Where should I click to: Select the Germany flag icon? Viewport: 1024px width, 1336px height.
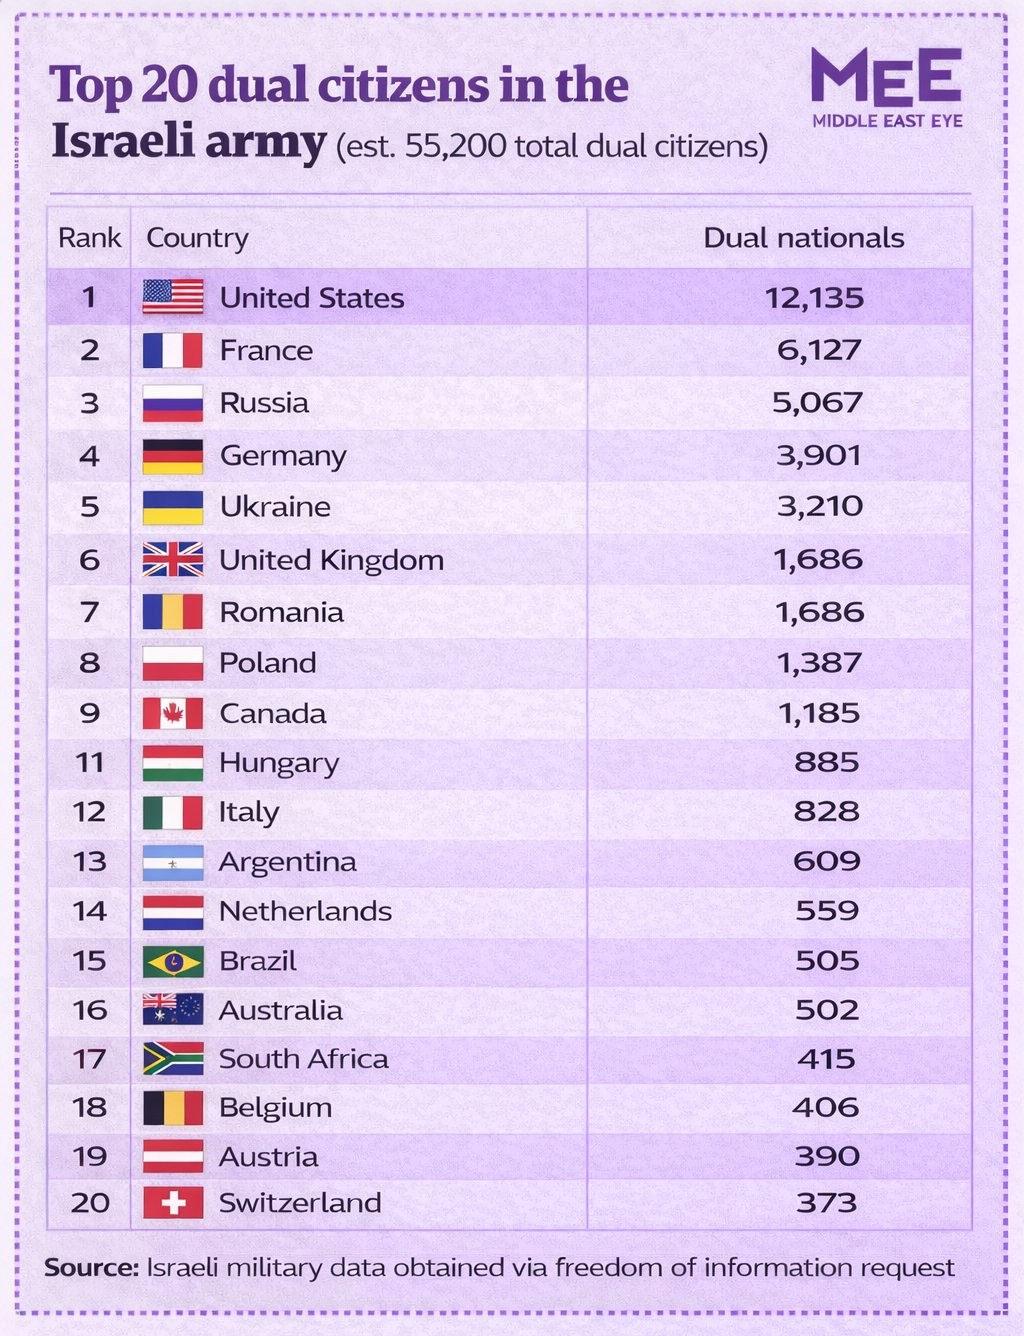173,456
